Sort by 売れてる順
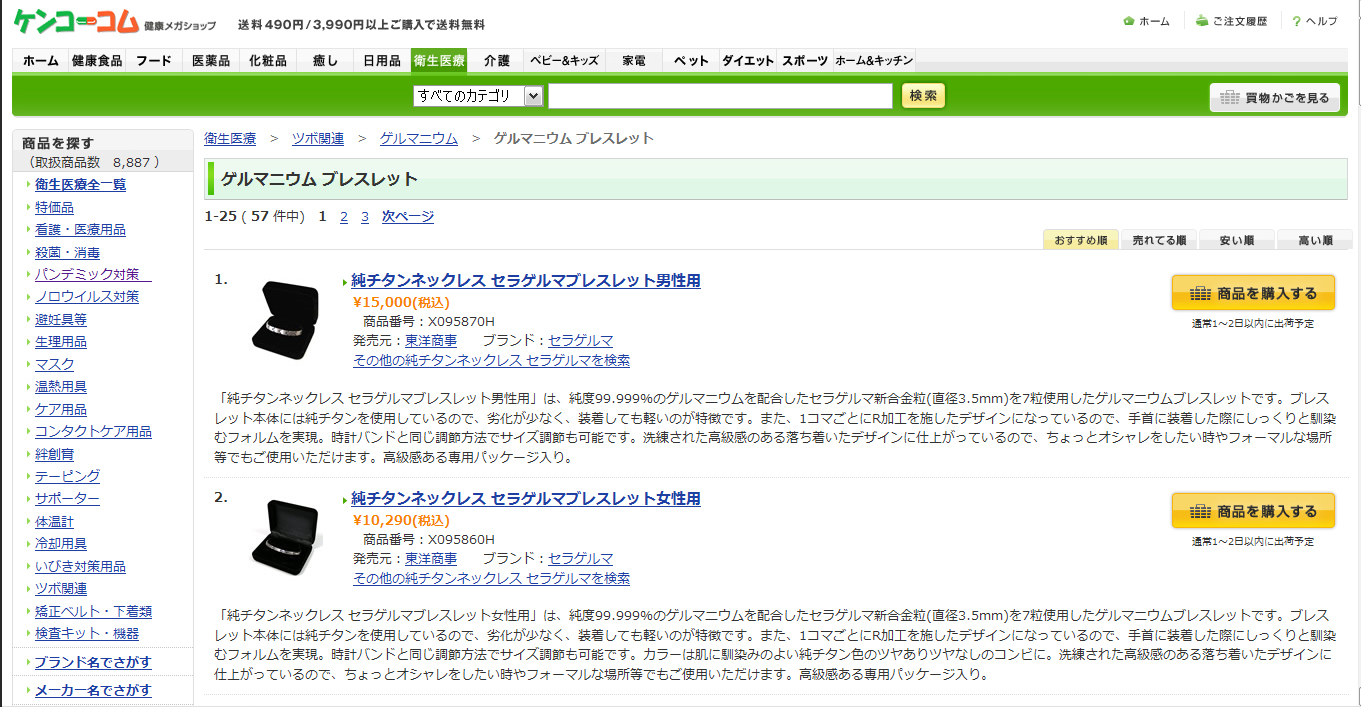The width and height of the screenshot is (1361, 707). (1159, 240)
